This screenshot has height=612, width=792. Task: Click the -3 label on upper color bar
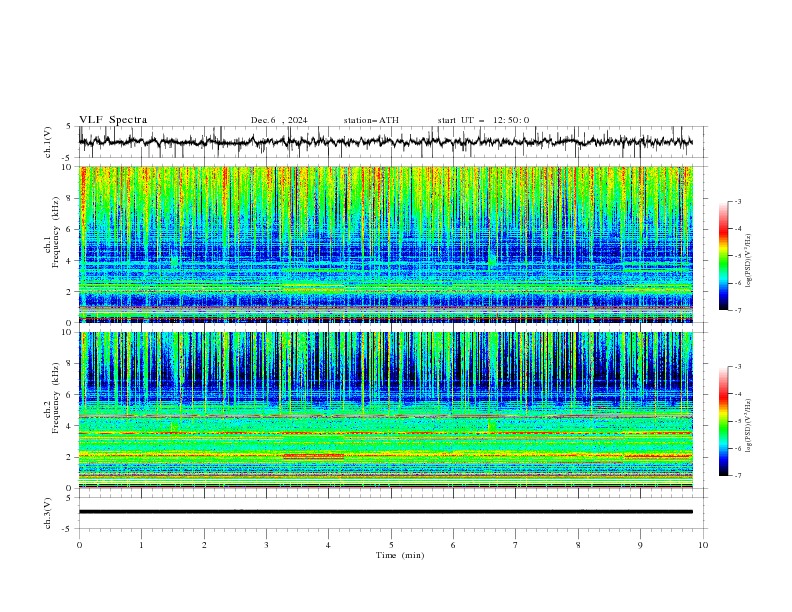pyautogui.click(x=738, y=201)
